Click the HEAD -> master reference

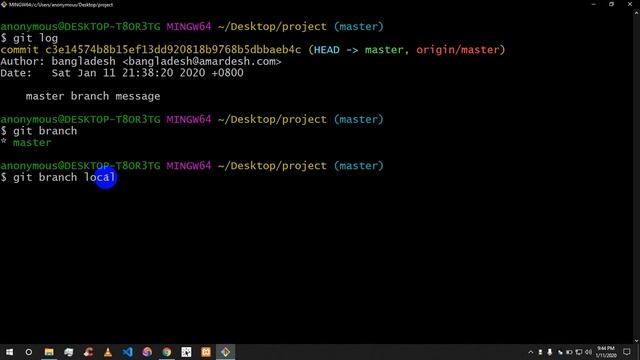[x=358, y=50]
